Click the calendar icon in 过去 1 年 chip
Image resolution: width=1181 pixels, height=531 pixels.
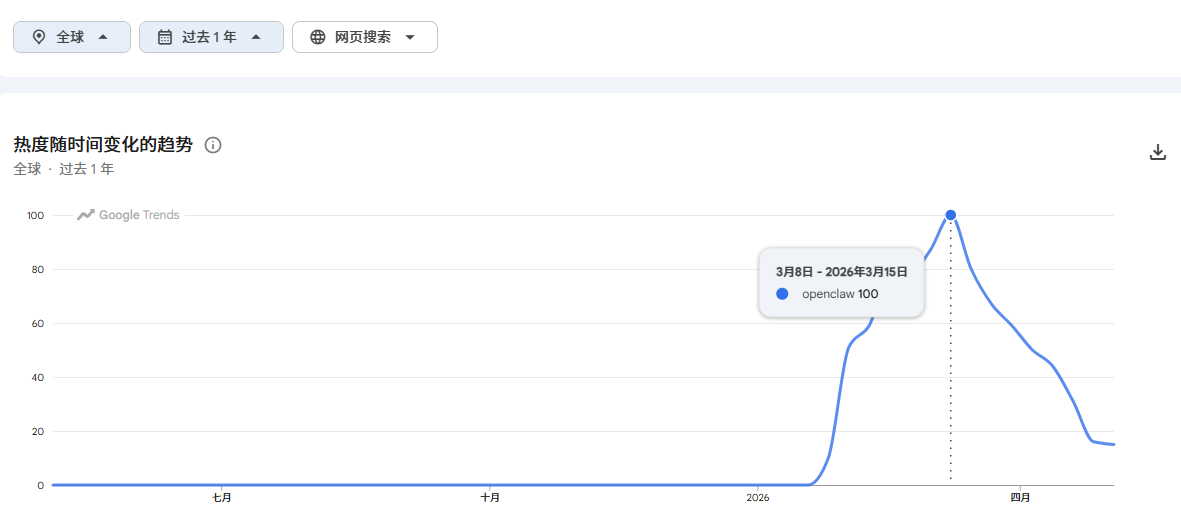[165, 37]
